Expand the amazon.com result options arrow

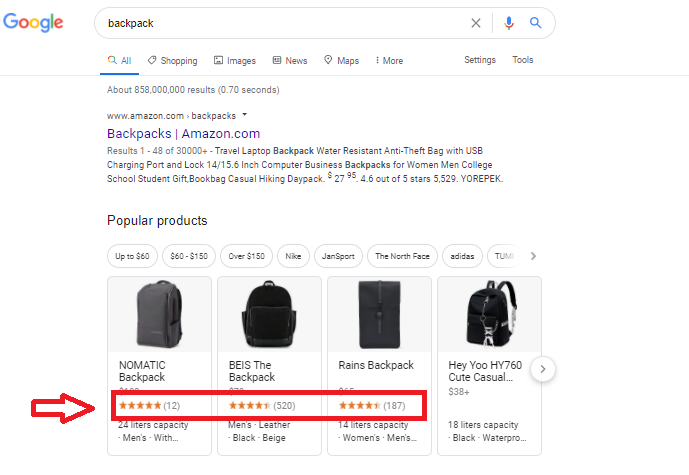pos(244,115)
